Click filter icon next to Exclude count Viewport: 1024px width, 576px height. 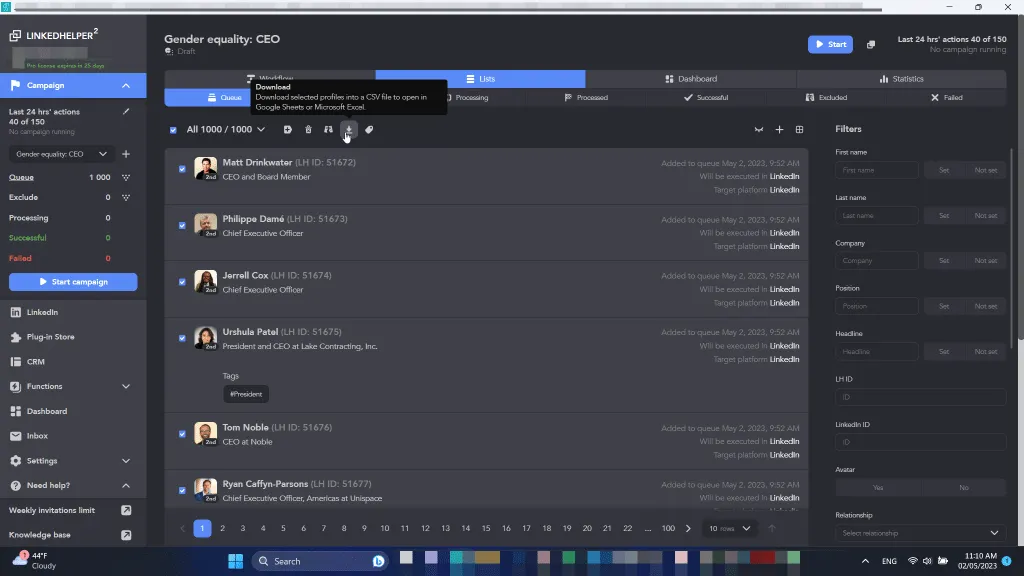coord(126,197)
